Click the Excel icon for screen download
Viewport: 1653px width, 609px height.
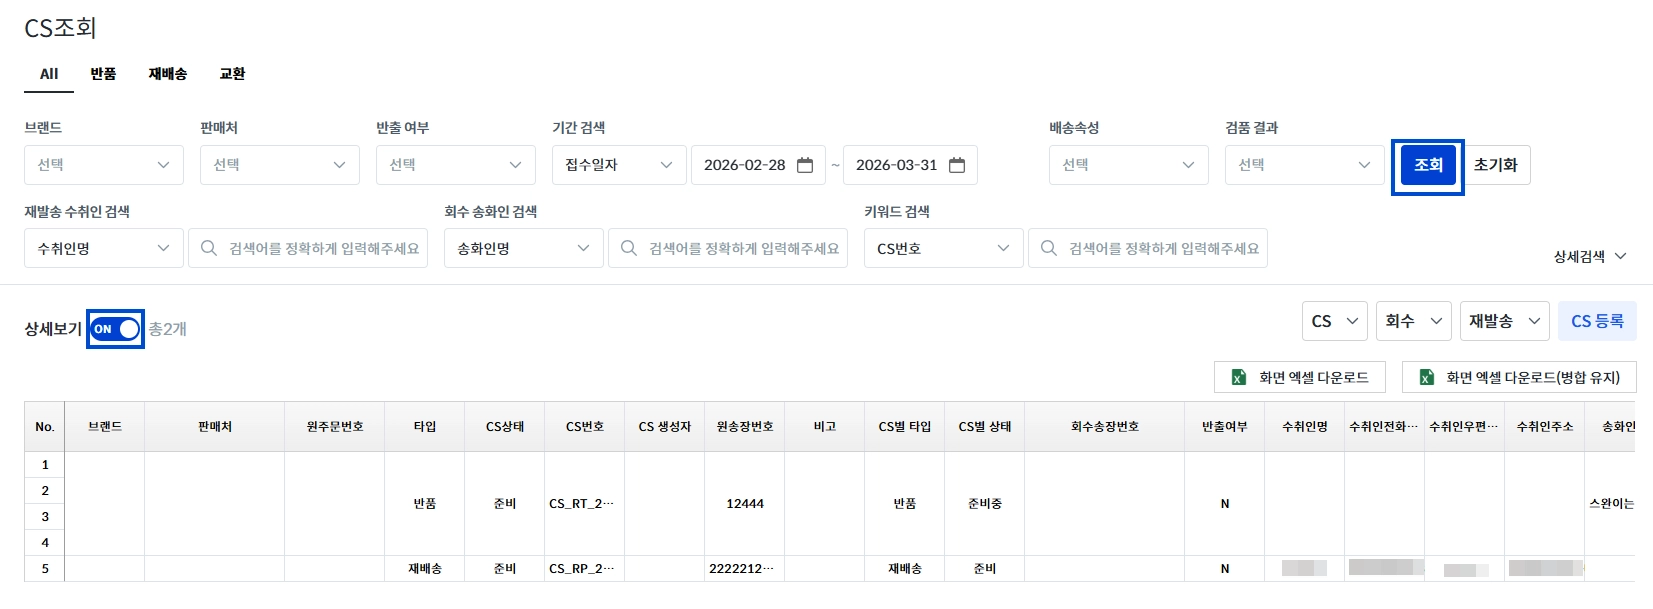point(1238,377)
